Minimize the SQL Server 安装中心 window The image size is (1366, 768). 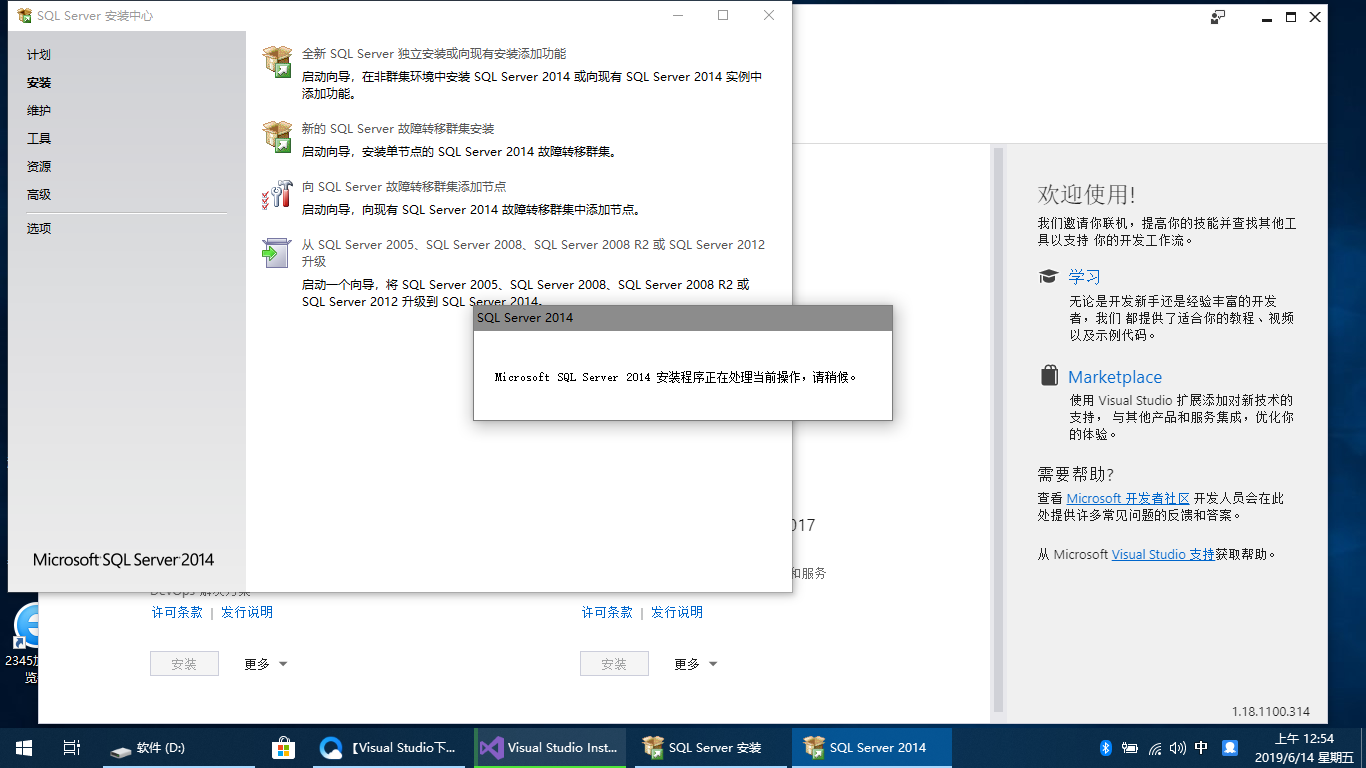click(x=677, y=16)
